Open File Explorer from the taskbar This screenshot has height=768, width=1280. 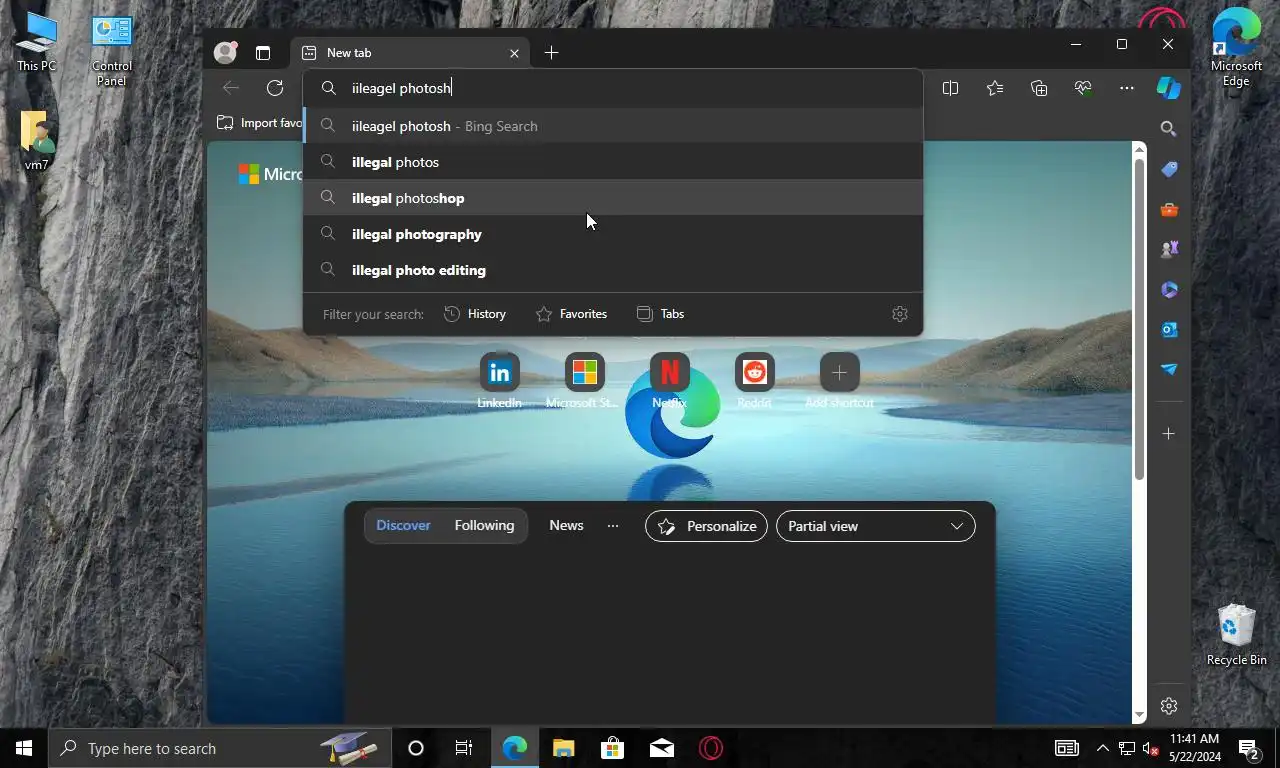point(564,748)
